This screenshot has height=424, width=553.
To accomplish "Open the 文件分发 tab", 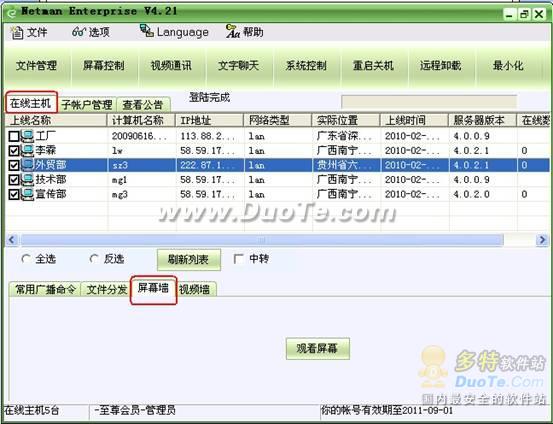I will pyautogui.click(x=107, y=289).
